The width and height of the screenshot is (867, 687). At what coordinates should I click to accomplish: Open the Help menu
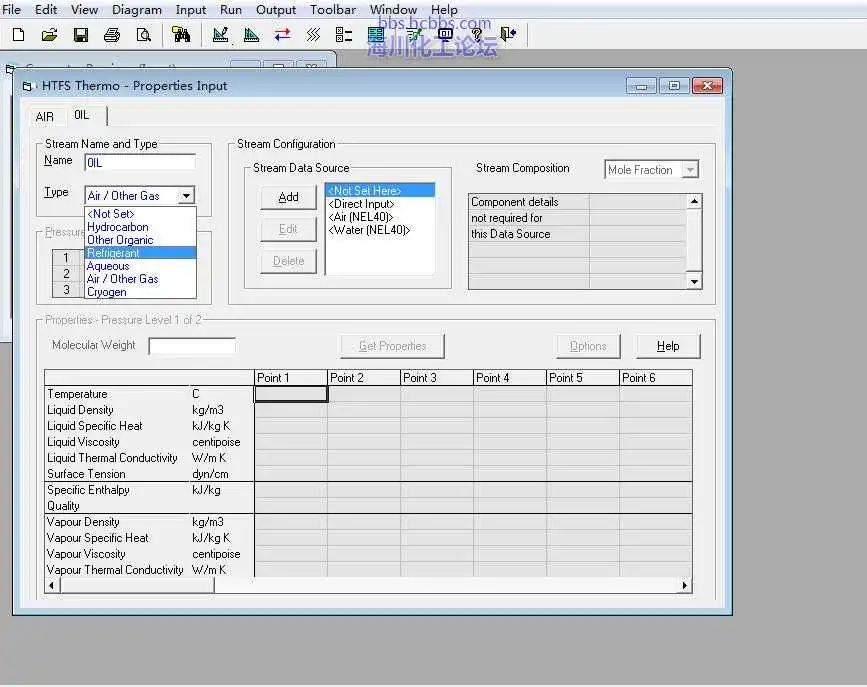pos(444,9)
